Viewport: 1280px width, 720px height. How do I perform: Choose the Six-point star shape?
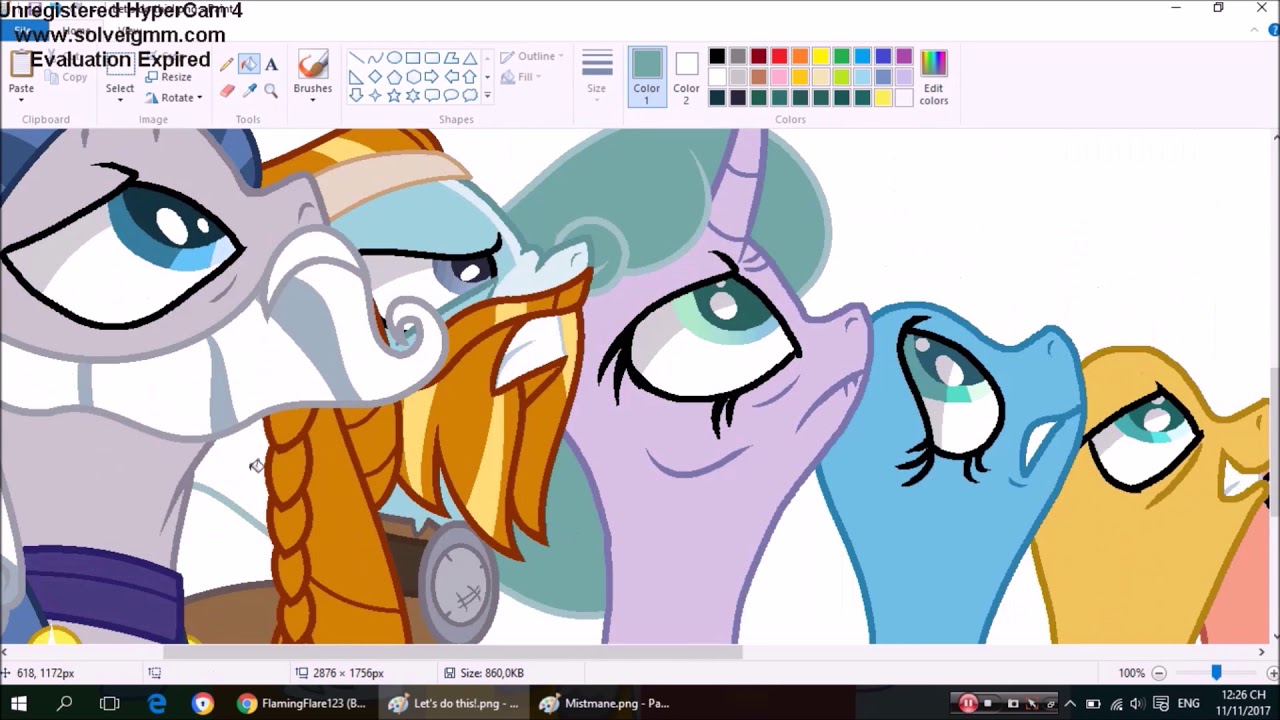(413, 96)
